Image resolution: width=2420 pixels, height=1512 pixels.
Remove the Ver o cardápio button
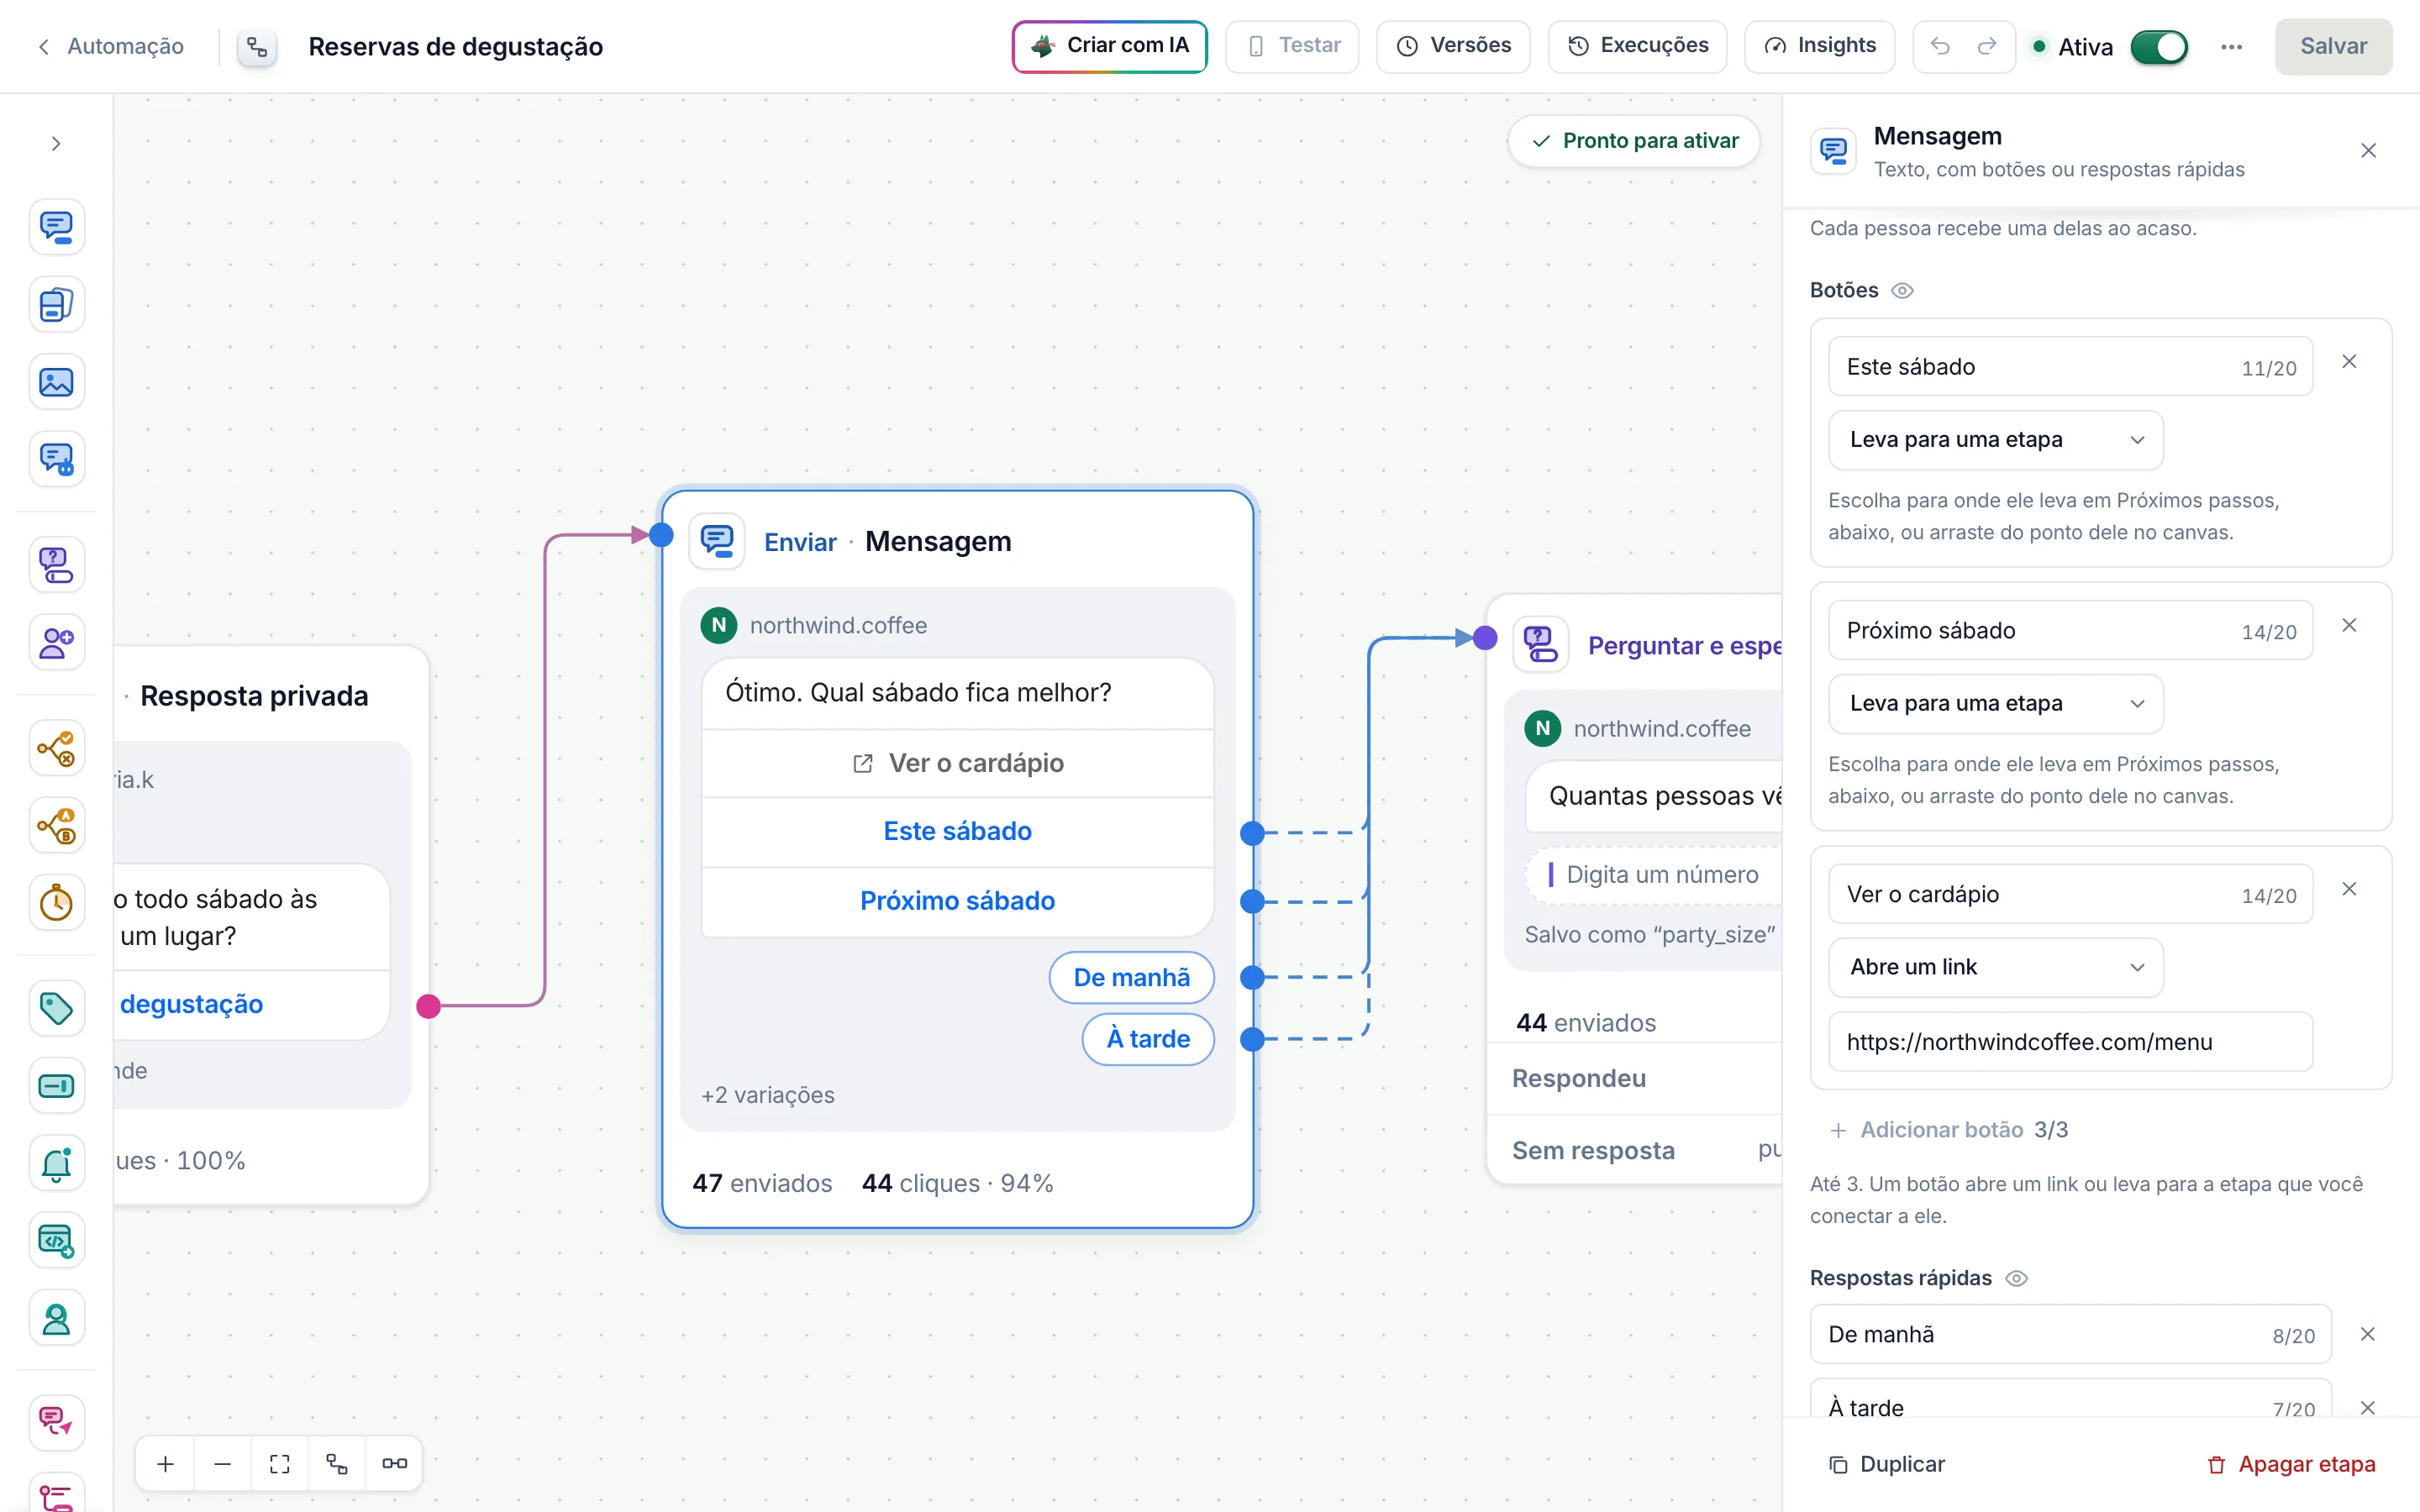pyautogui.click(x=2349, y=889)
